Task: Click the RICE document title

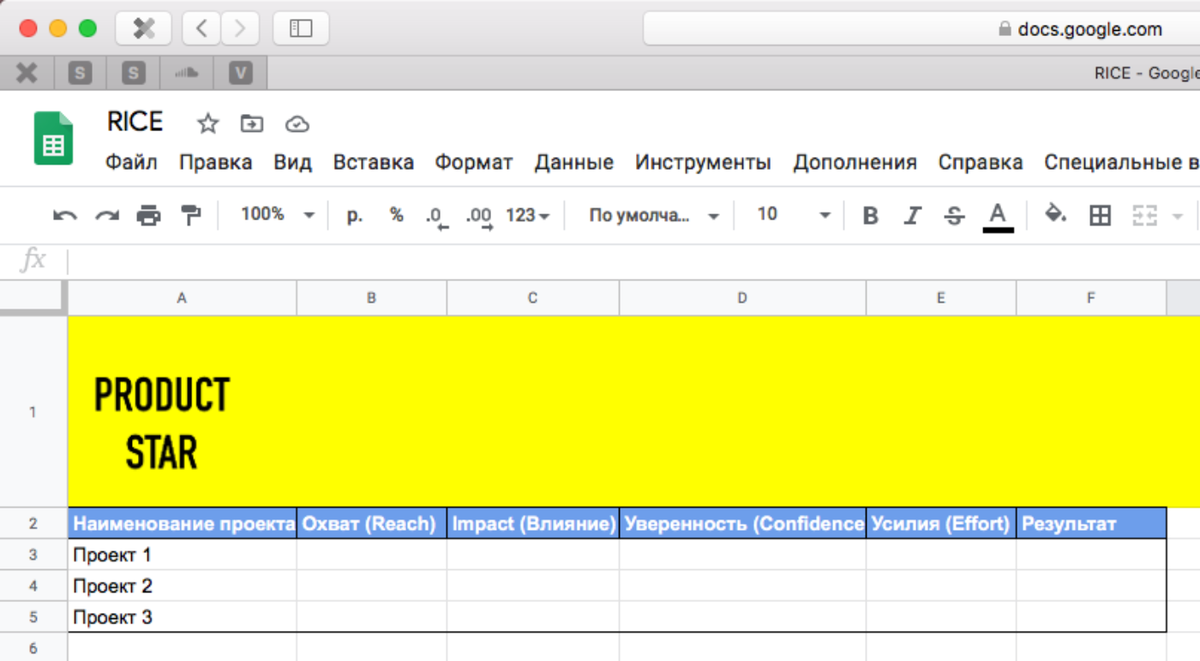Action: 135,122
